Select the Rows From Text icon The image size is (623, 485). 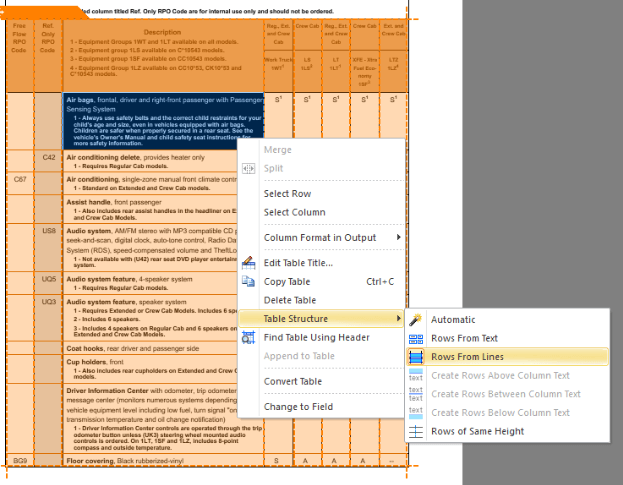[x=416, y=338]
